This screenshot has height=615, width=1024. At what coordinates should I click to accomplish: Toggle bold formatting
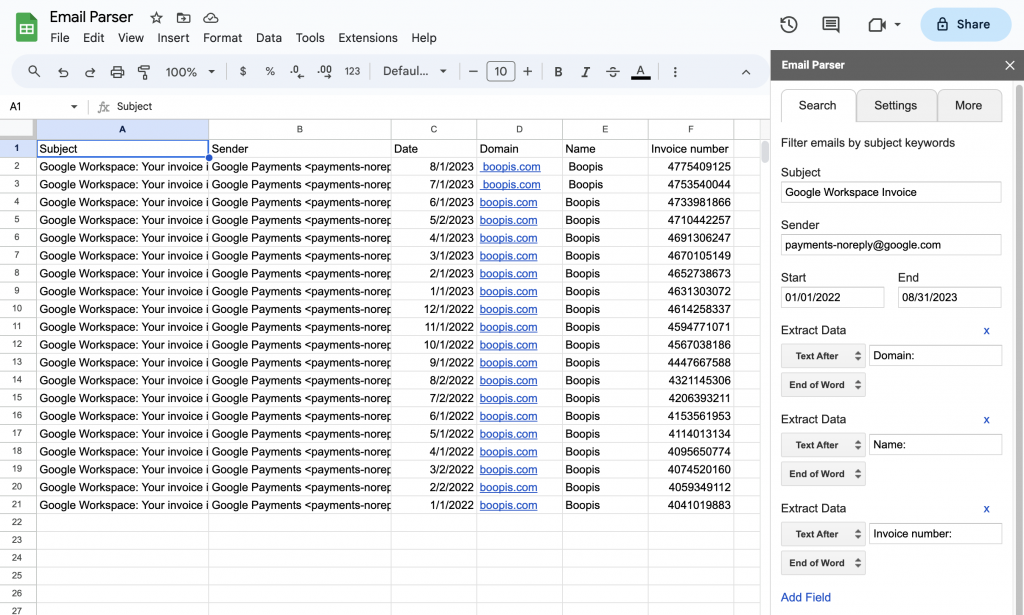pos(558,72)
